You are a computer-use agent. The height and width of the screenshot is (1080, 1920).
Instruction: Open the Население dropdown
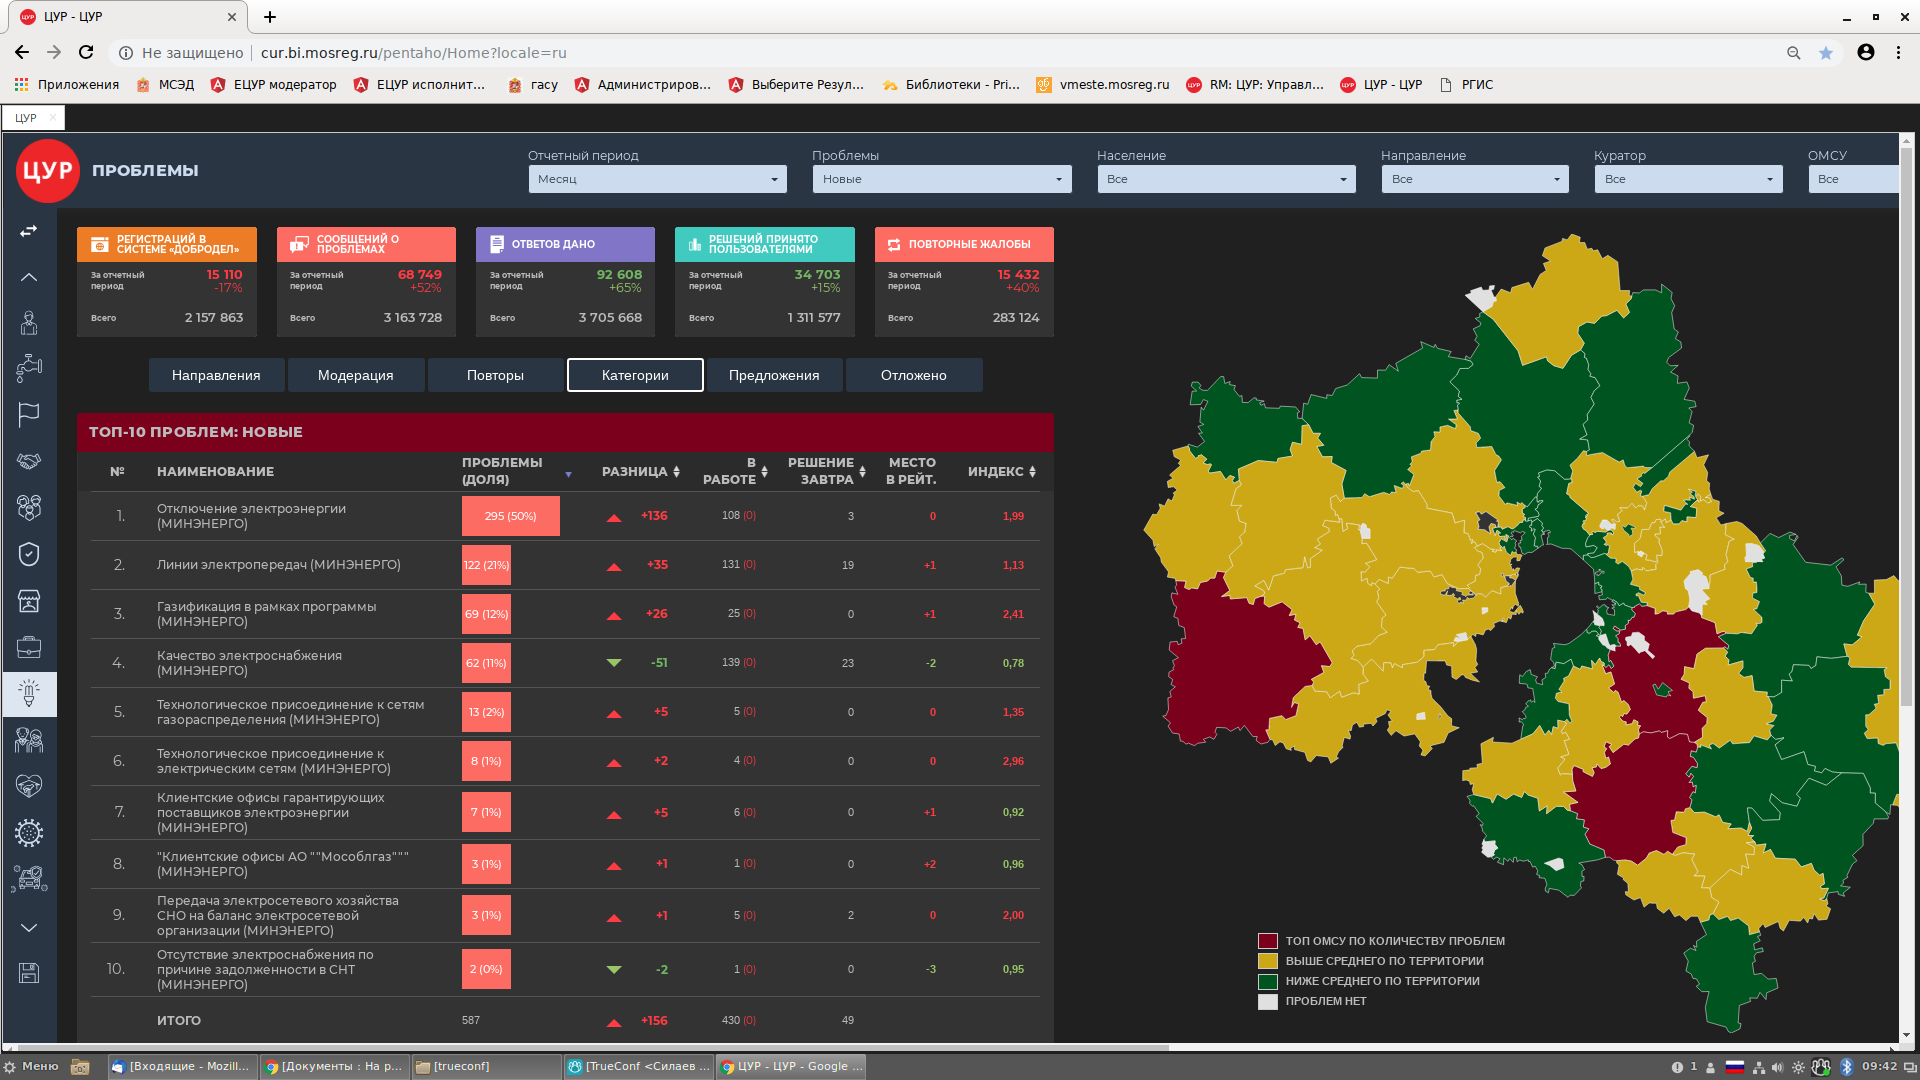[x=1226, y=179]
